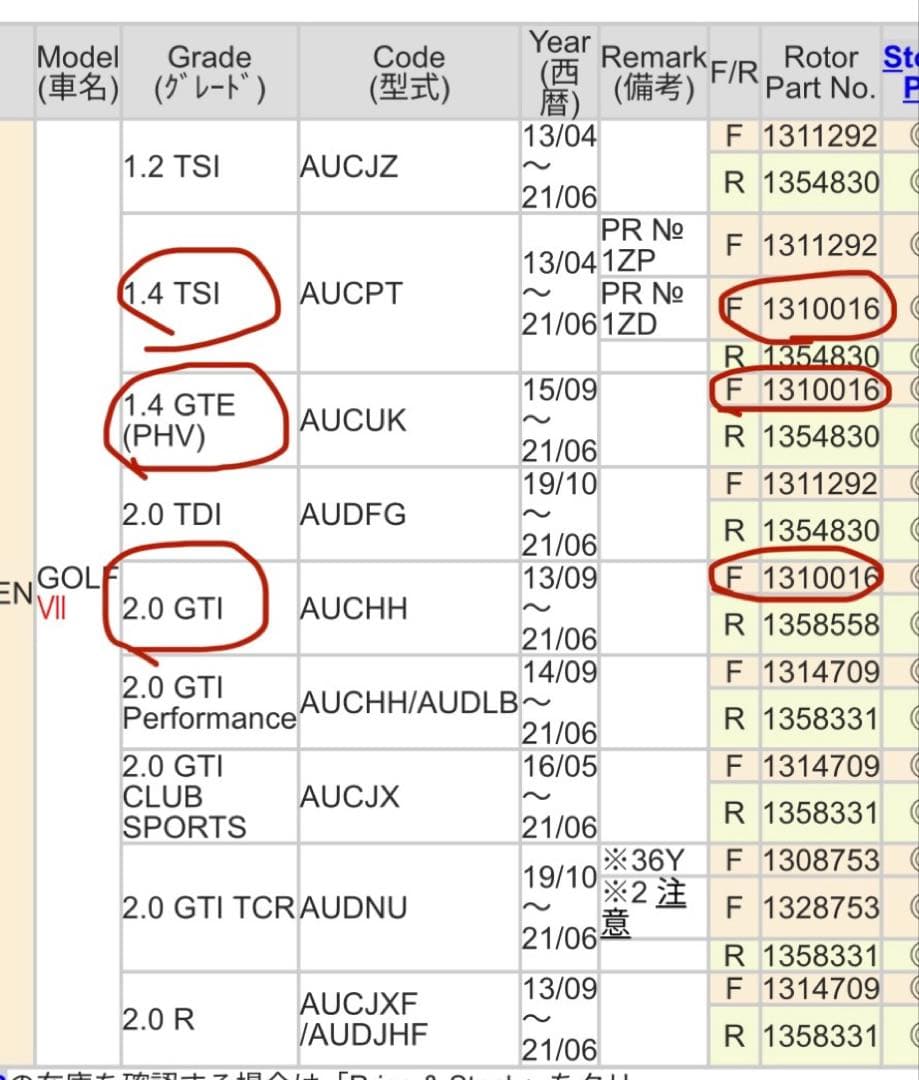Click stock icon beside front rotor 1328753
Viewport: 919px width, 1080px height.
911,908
